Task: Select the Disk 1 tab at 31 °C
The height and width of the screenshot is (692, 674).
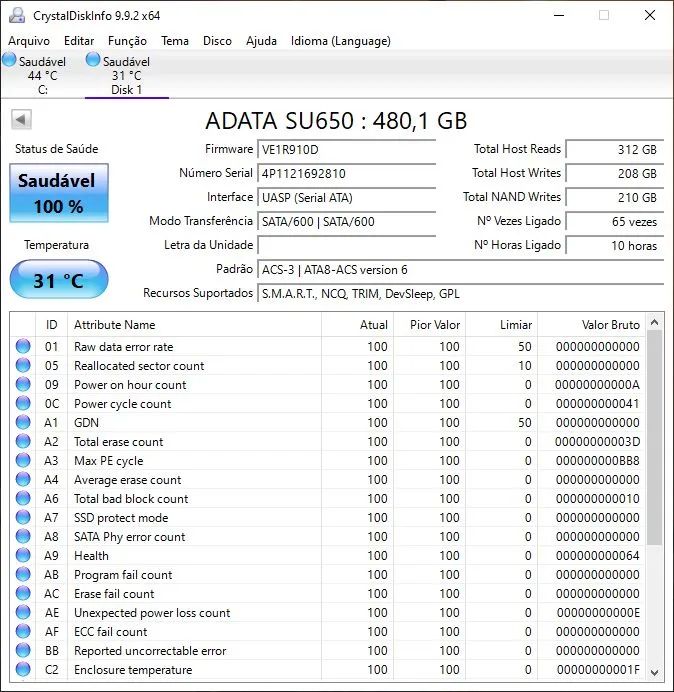Action: (x=126, y=74)
